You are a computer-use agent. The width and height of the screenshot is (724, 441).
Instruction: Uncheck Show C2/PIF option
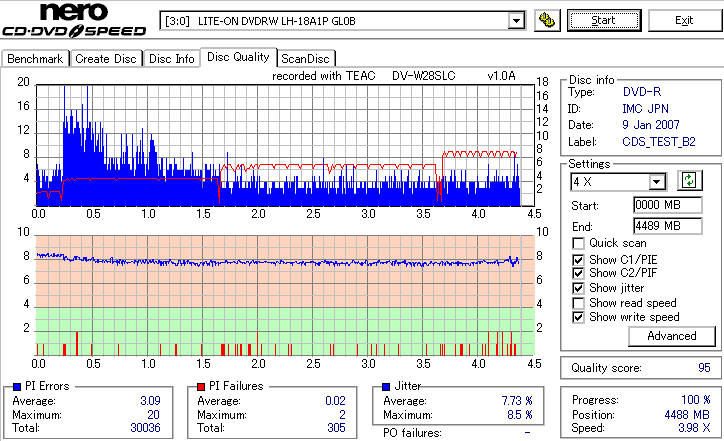tap(578, 273)
